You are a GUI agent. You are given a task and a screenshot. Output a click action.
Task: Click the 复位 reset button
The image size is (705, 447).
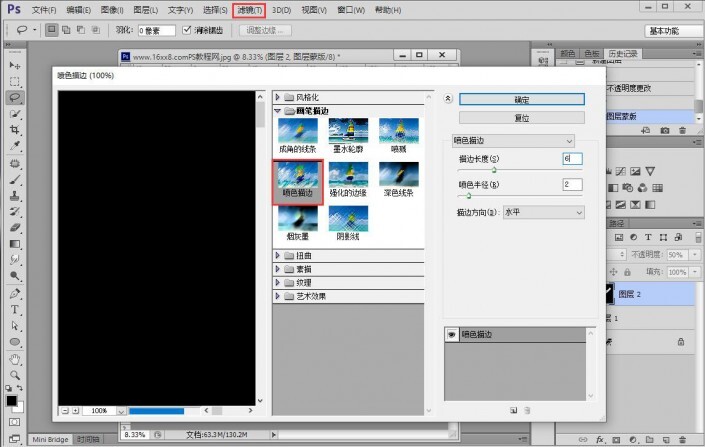point(521,118)
